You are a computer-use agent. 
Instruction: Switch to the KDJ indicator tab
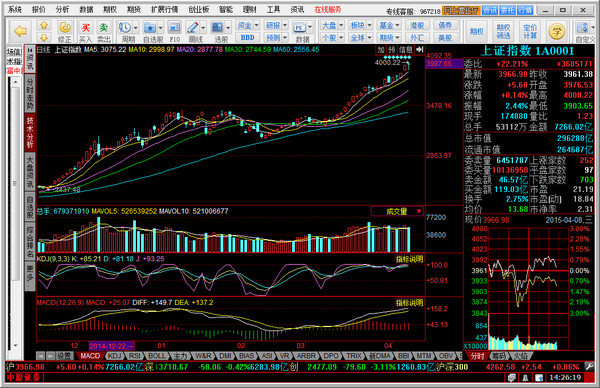coord(114,356)
